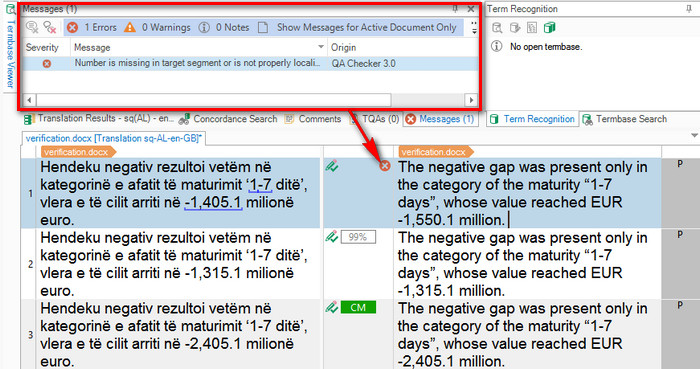Toggle the 1 Errors filter button
700x369 pixels.
pos(92,28)
